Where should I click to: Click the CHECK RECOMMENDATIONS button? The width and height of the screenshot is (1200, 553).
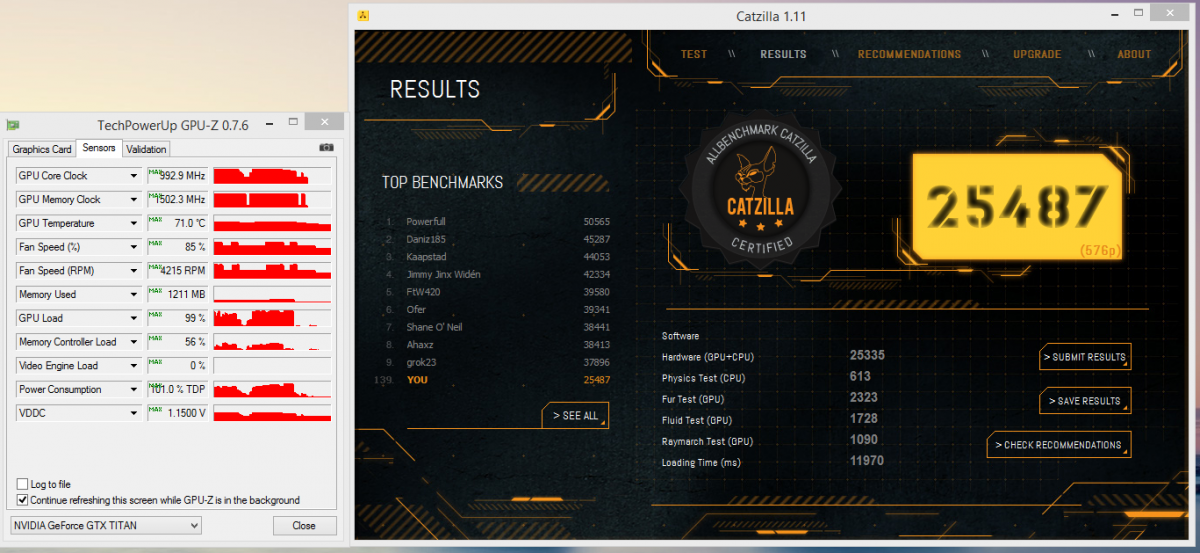[1059, 445]
